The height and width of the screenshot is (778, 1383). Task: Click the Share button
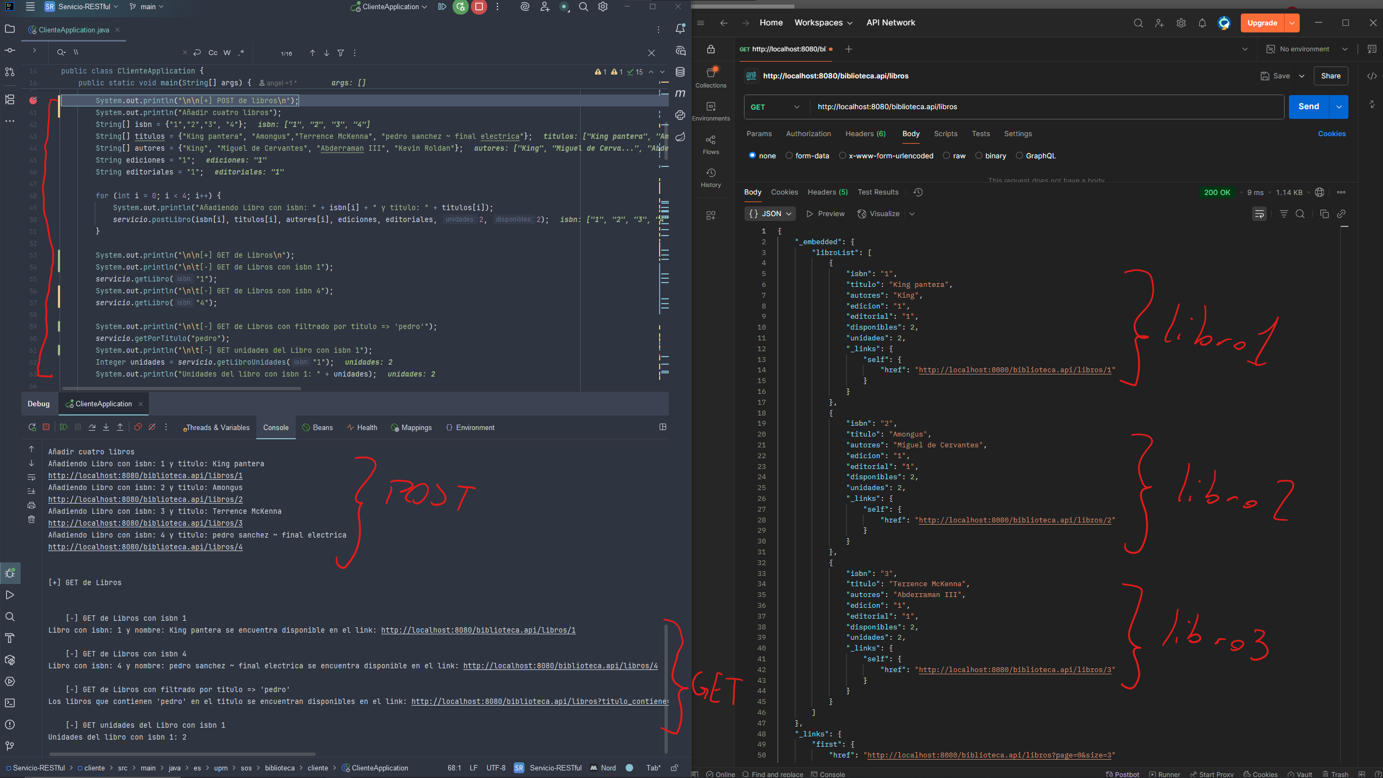[1330, 76]
